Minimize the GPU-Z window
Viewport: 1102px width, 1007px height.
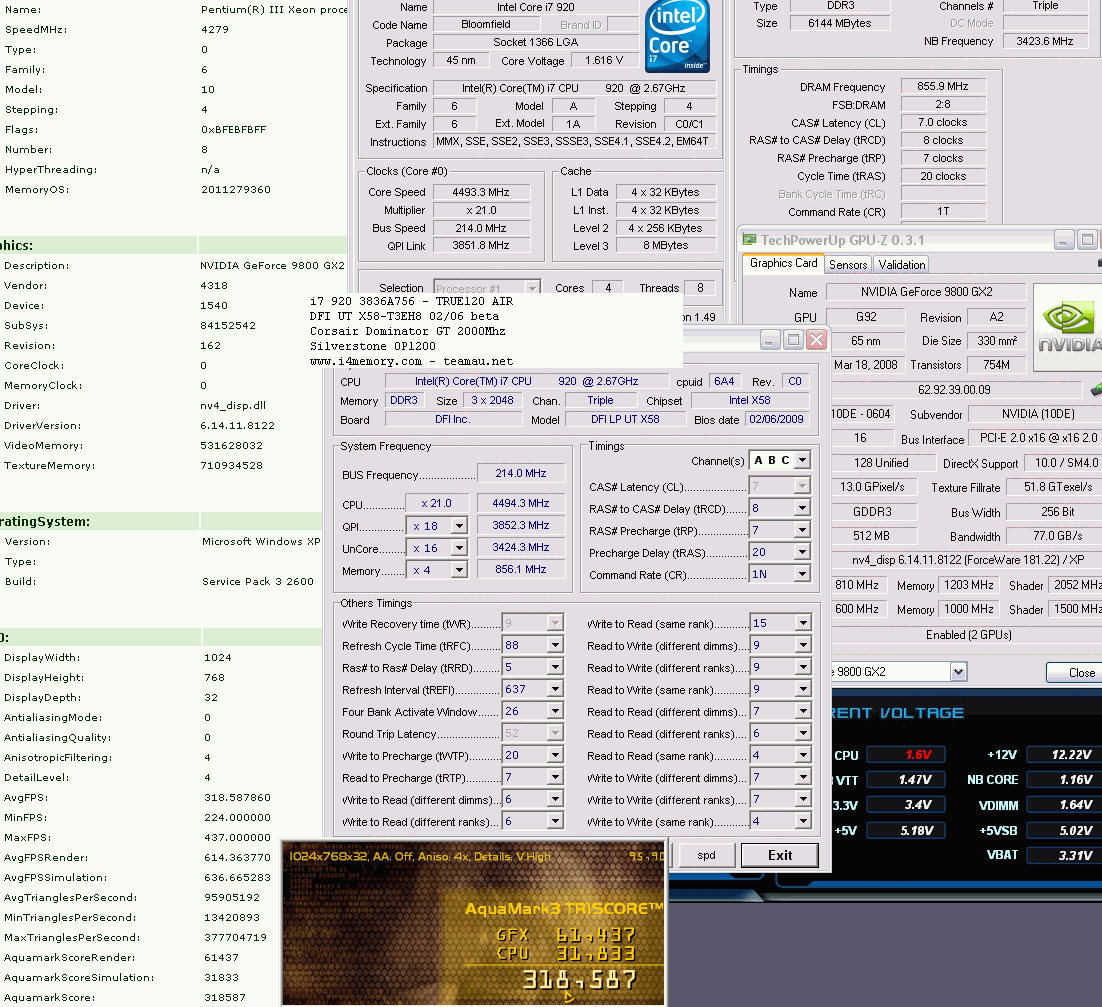click(x=1064, y=240)
